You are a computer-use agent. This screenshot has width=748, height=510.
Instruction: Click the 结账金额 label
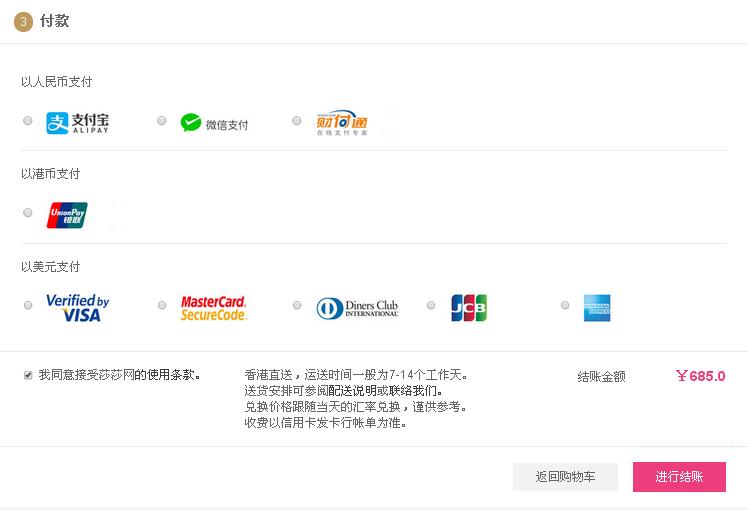[x=601, y=377]
